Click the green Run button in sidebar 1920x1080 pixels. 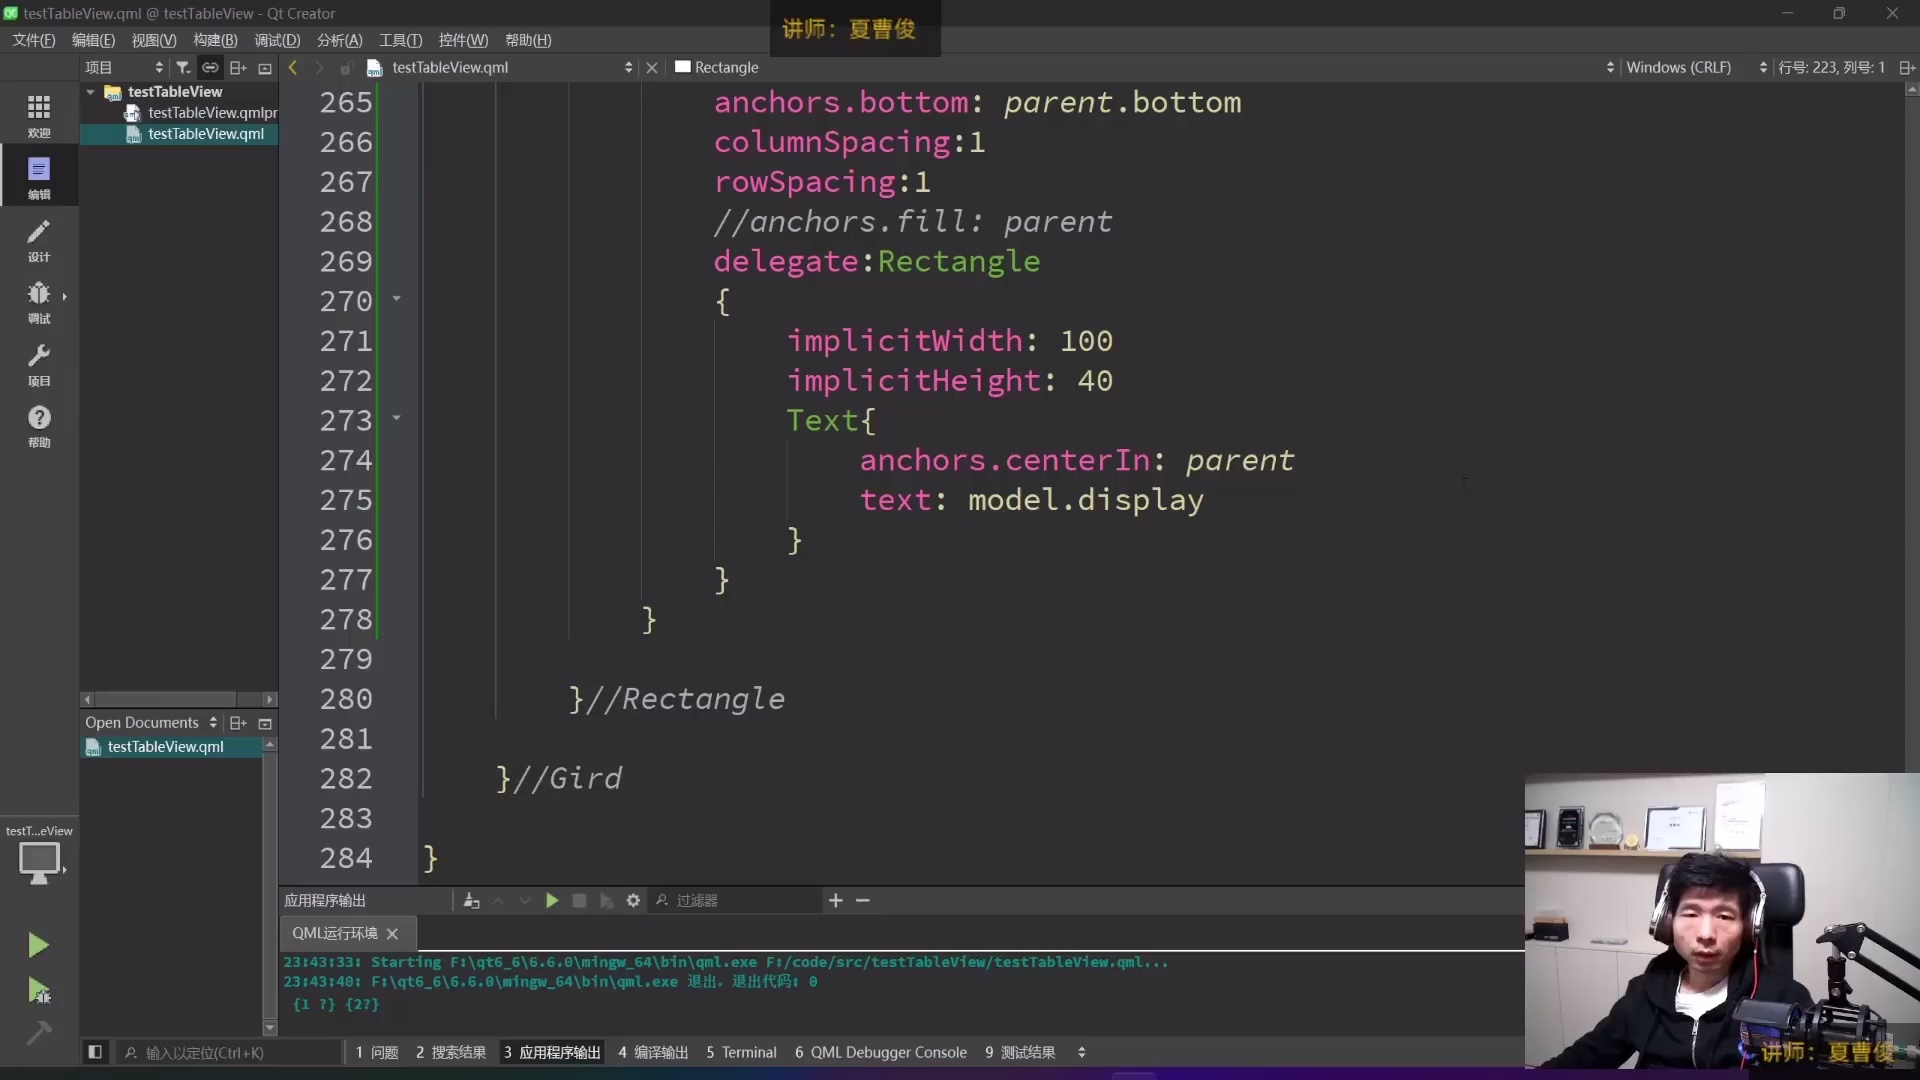point(38,945)
